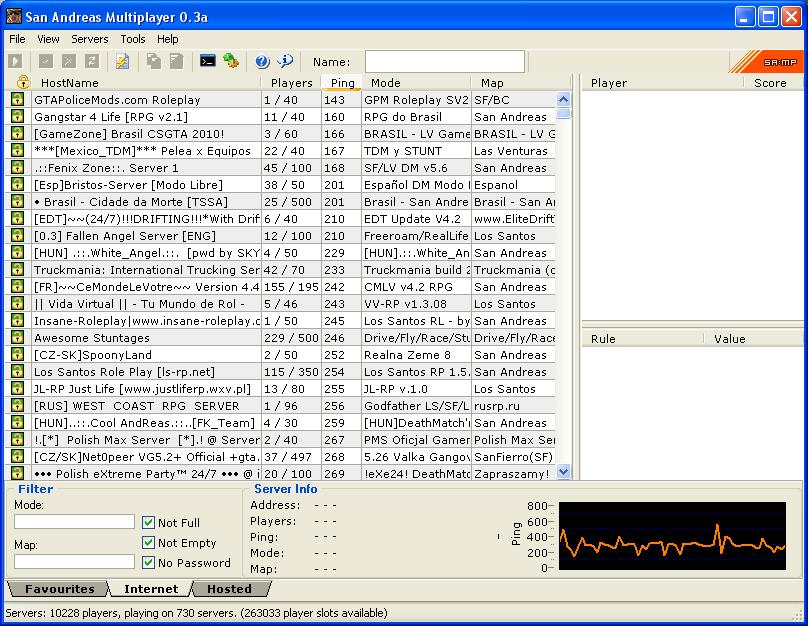
Task: Open the remote console terminal icon
Action: [208, 61]
